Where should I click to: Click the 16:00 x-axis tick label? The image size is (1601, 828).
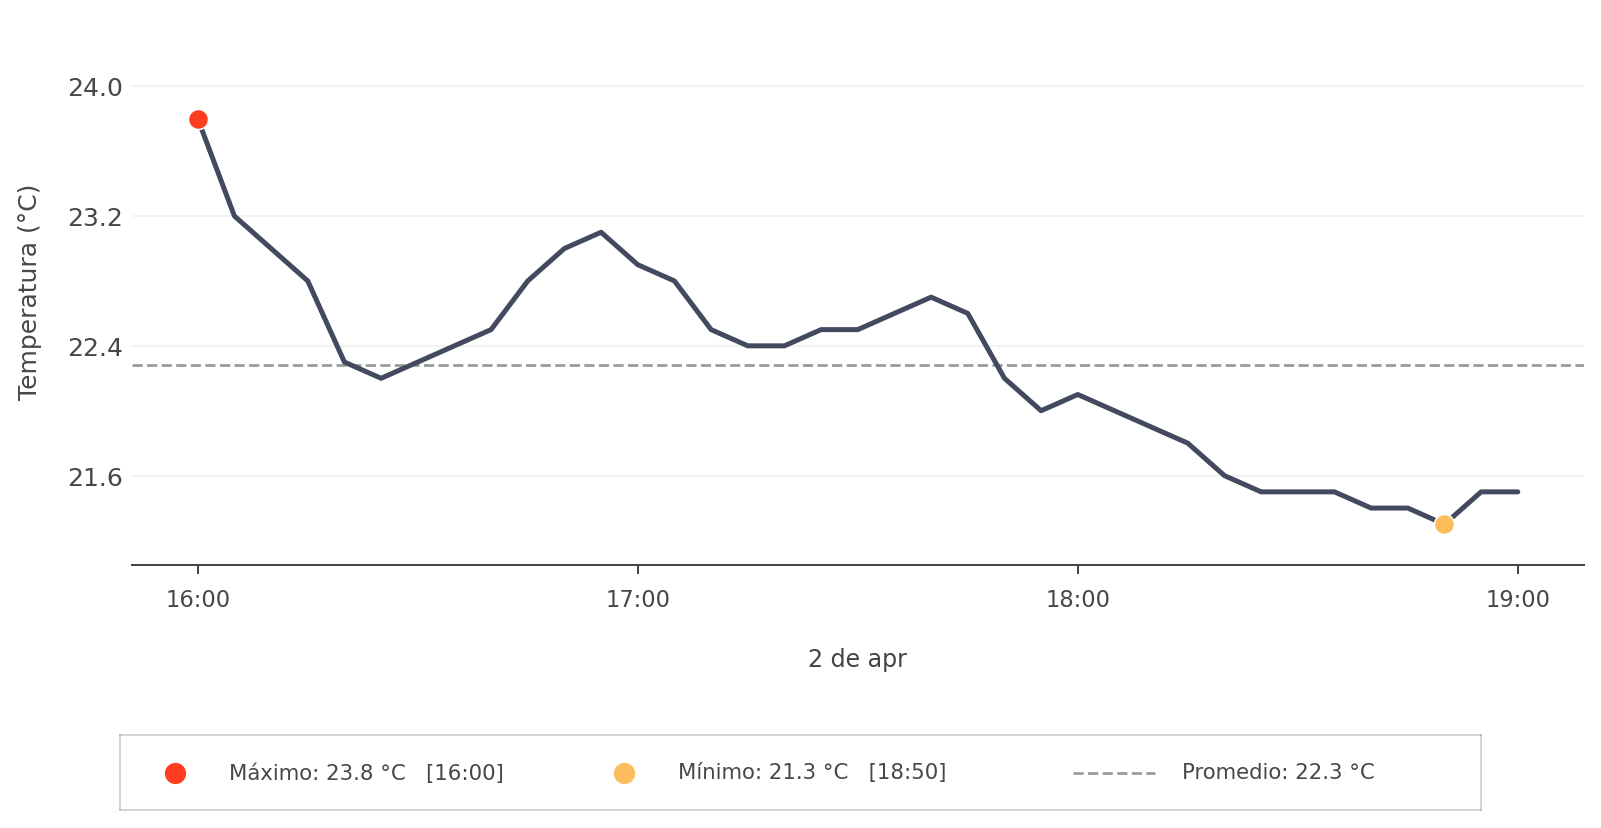coord(198,600)
